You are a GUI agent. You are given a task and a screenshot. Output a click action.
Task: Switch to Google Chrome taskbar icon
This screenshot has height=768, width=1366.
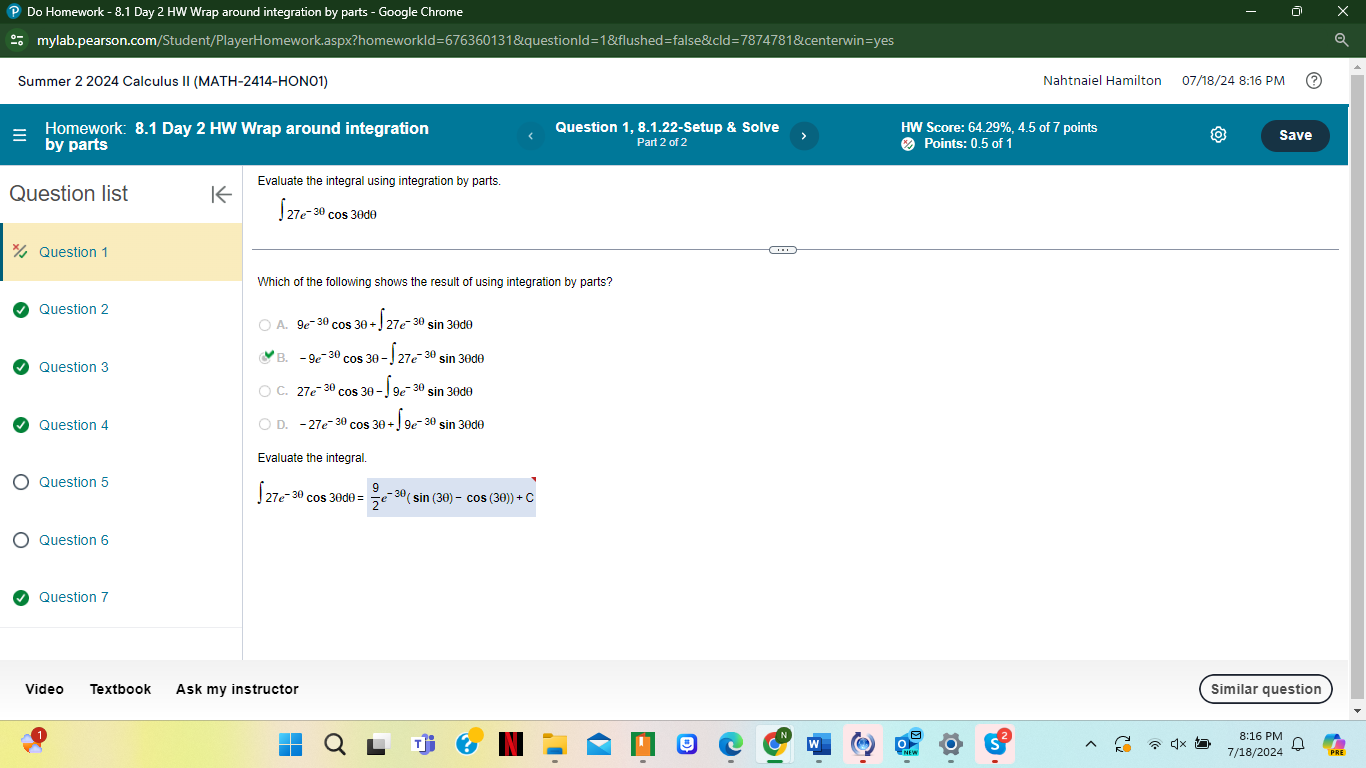click(776, 743)
